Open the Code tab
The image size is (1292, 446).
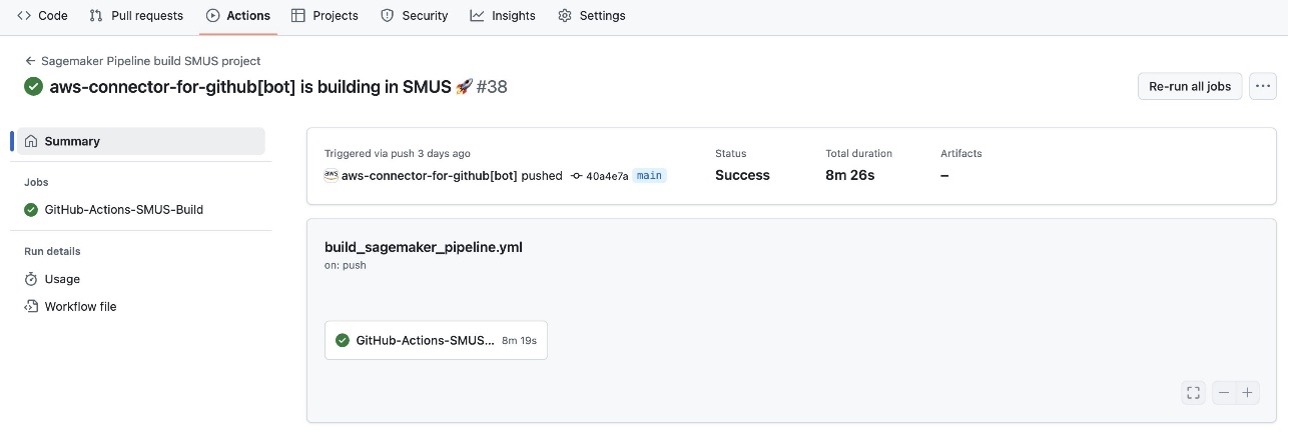[x=43, y=15]
